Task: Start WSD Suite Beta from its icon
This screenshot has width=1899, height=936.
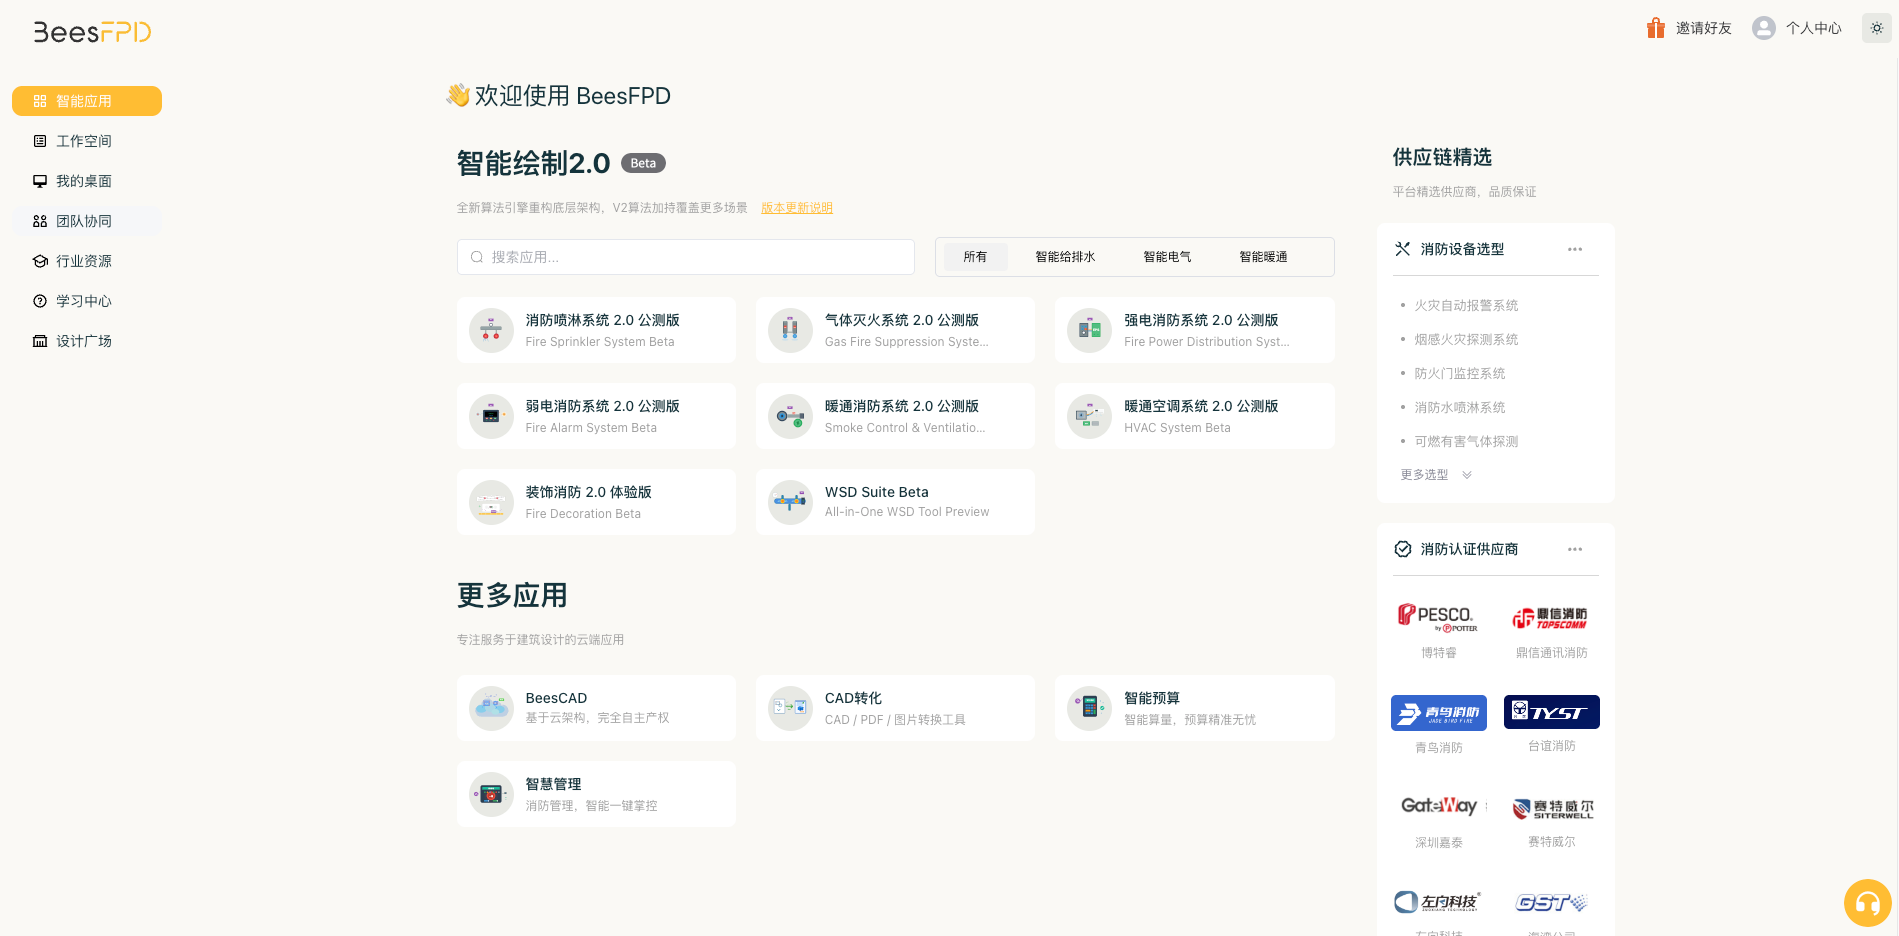Action: (x=790, y=502)
